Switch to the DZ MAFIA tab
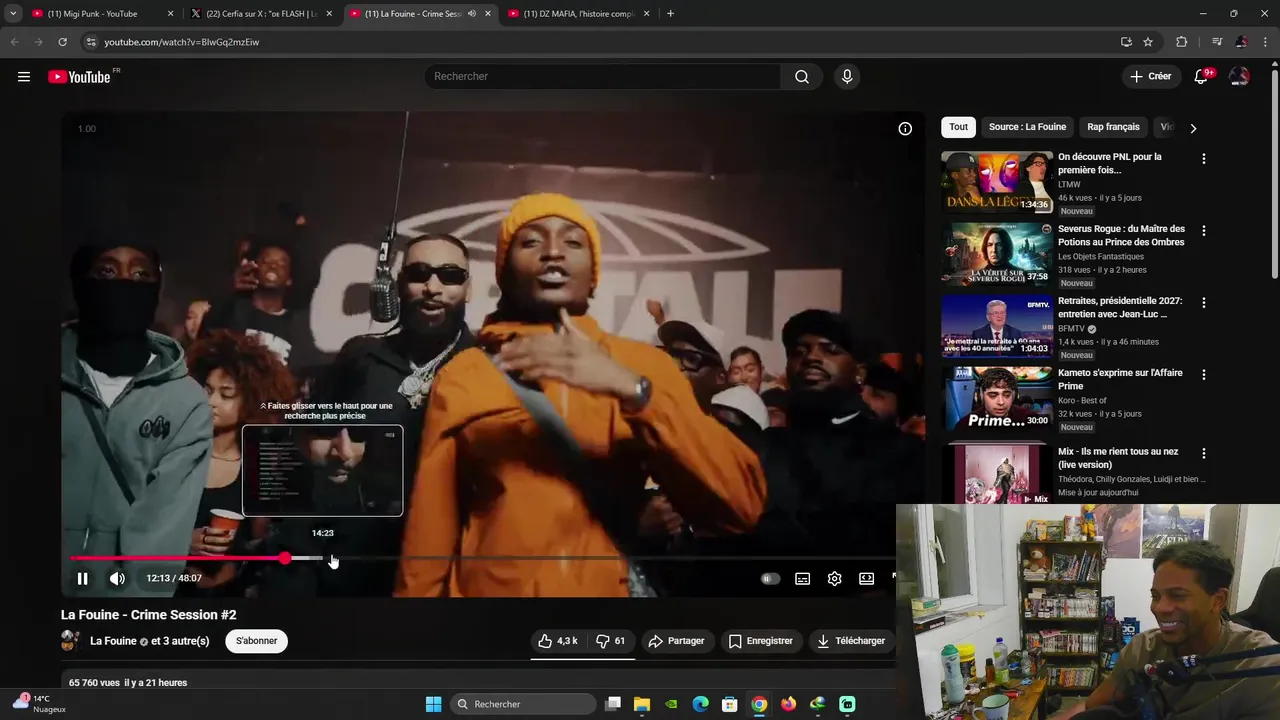This screenshot has height=720, width=1280. tap(579, 14)
